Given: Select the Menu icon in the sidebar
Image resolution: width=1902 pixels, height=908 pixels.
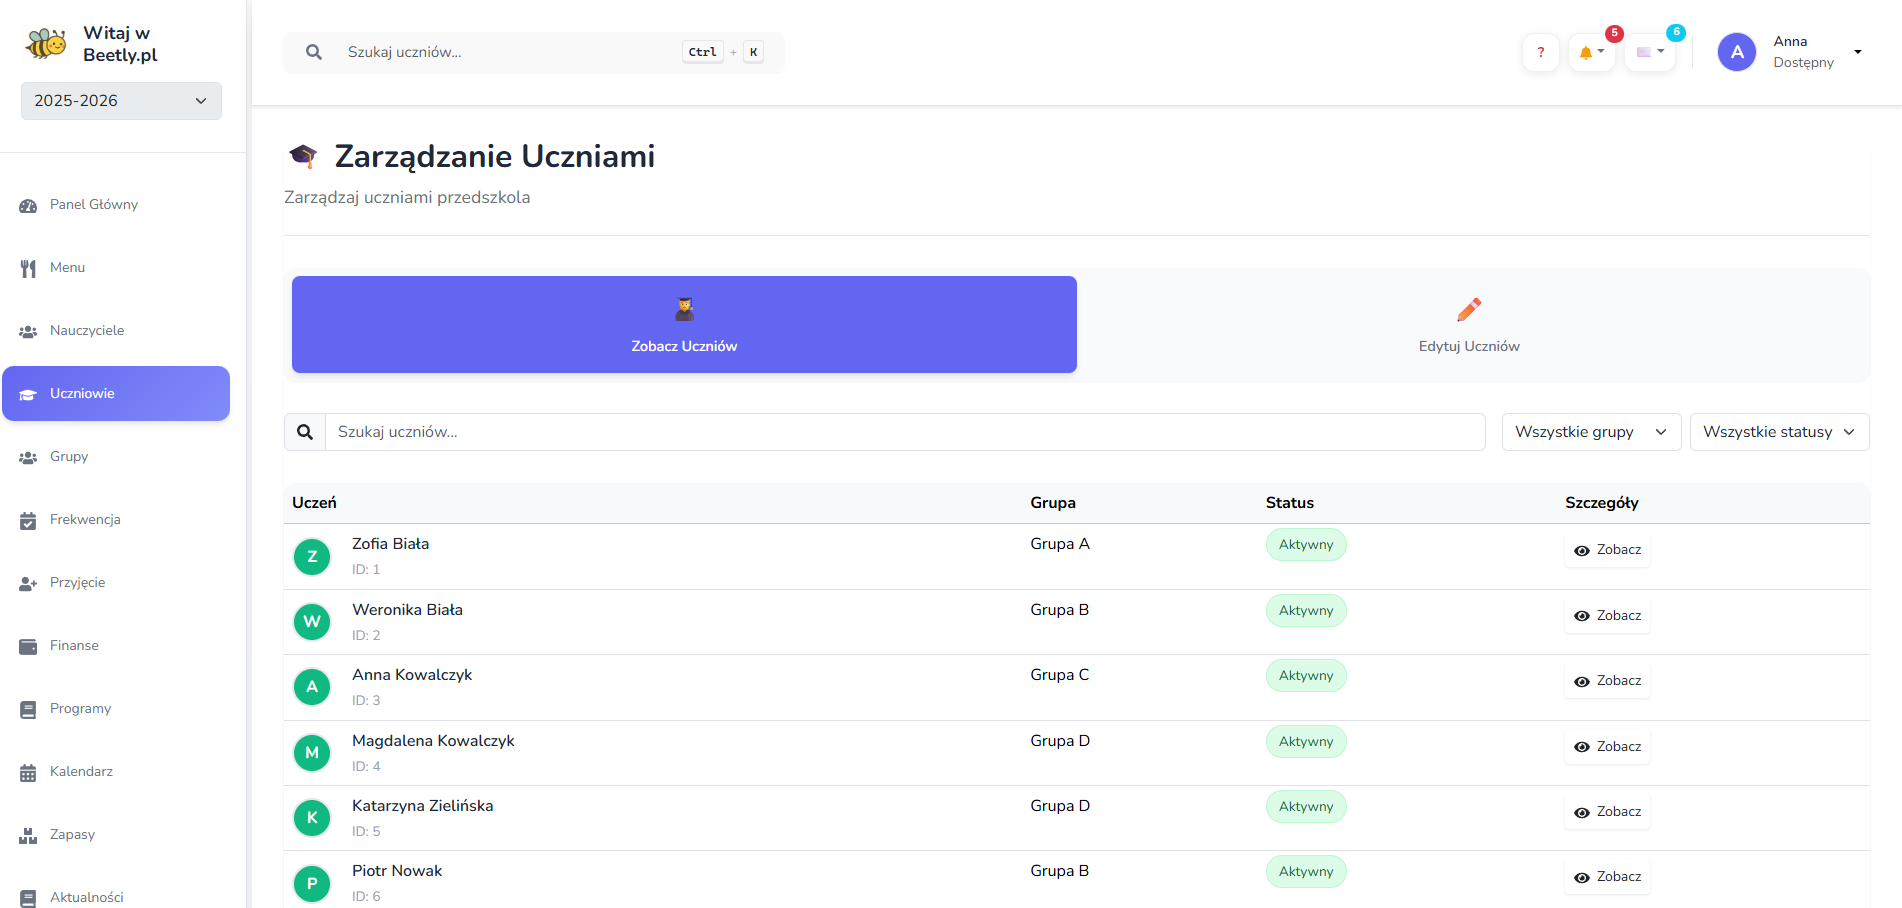Looking at the screenshot, I should pos(66,267).
